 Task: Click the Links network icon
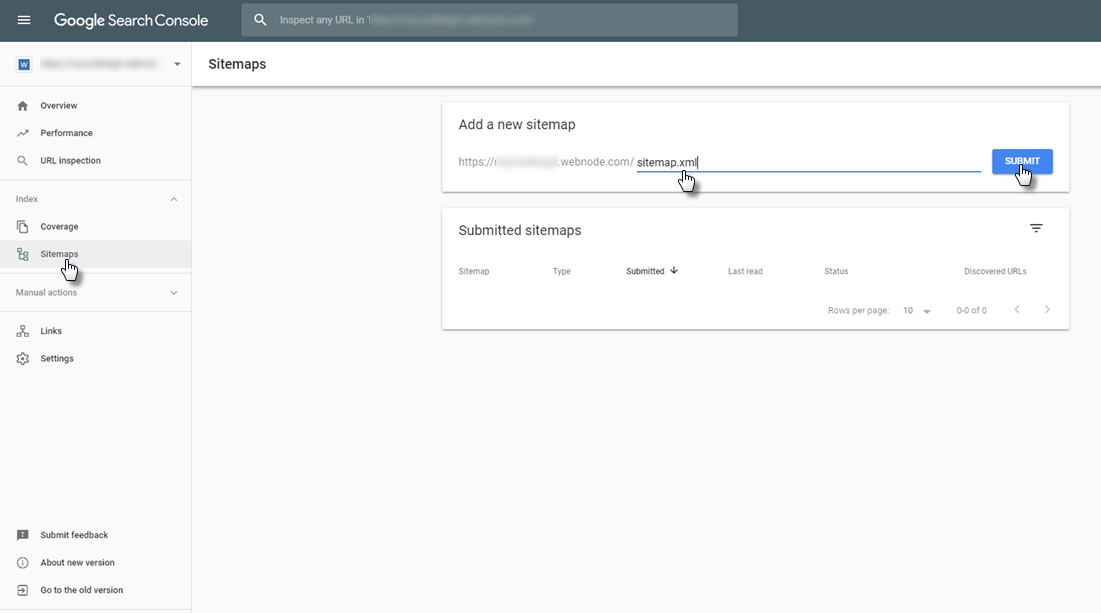click(x=23, y=331)
